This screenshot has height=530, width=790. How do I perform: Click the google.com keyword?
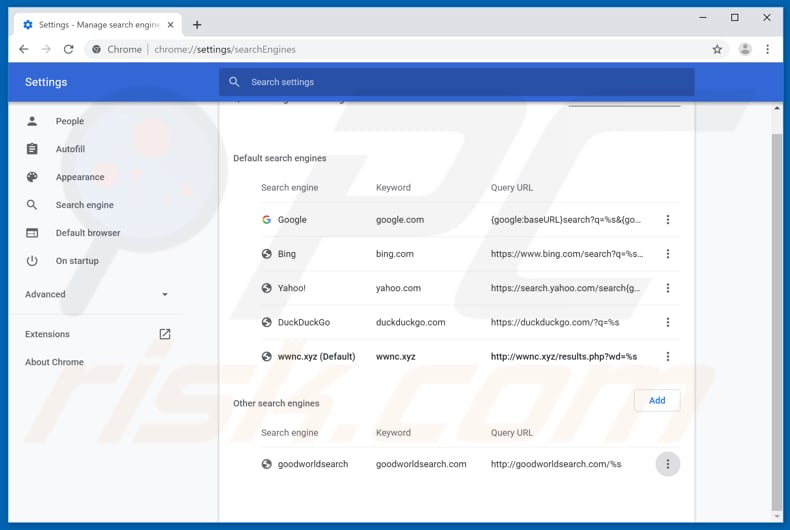(400, 220)
